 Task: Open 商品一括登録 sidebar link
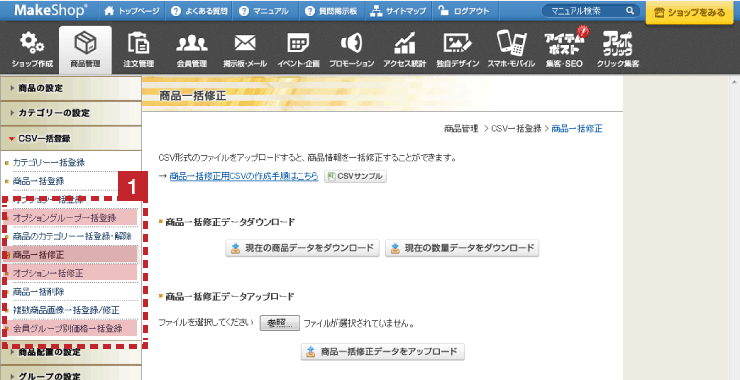point(38,181)
